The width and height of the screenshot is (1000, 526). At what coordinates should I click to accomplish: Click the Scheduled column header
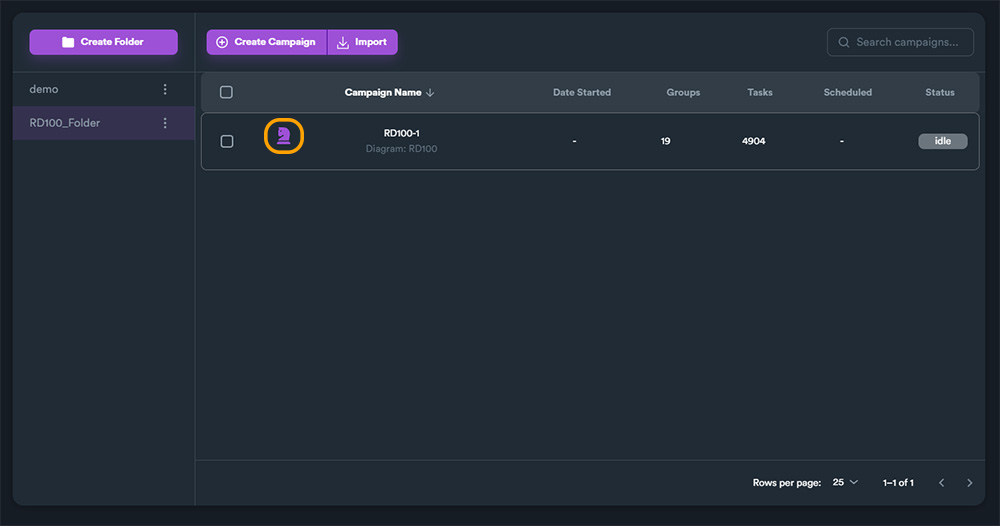848,92
